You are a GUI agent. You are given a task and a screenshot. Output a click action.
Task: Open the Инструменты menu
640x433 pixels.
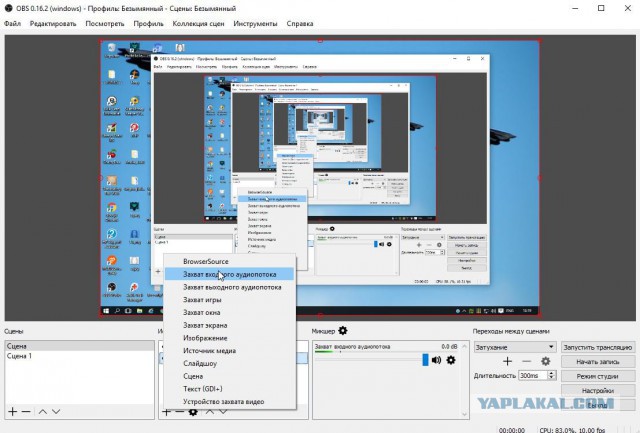point(256,24)
